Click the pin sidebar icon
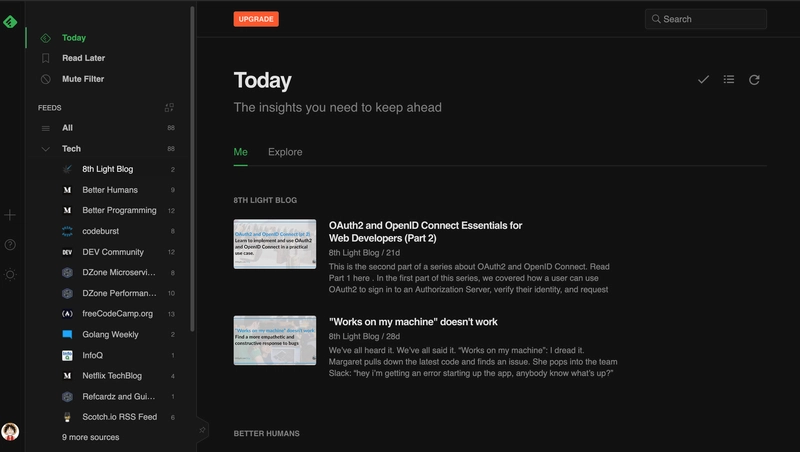 tap(202, 430)
